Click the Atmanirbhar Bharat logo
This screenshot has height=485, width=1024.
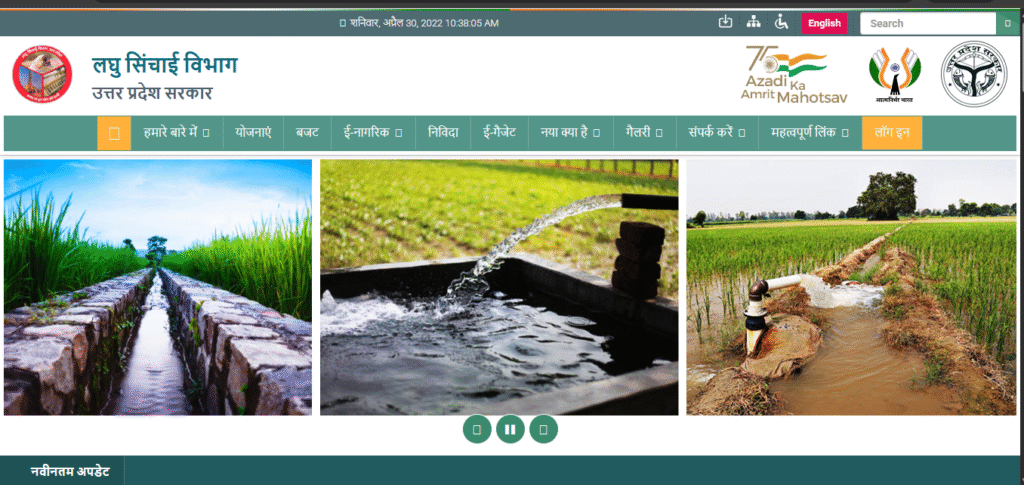tap(894, 75)
